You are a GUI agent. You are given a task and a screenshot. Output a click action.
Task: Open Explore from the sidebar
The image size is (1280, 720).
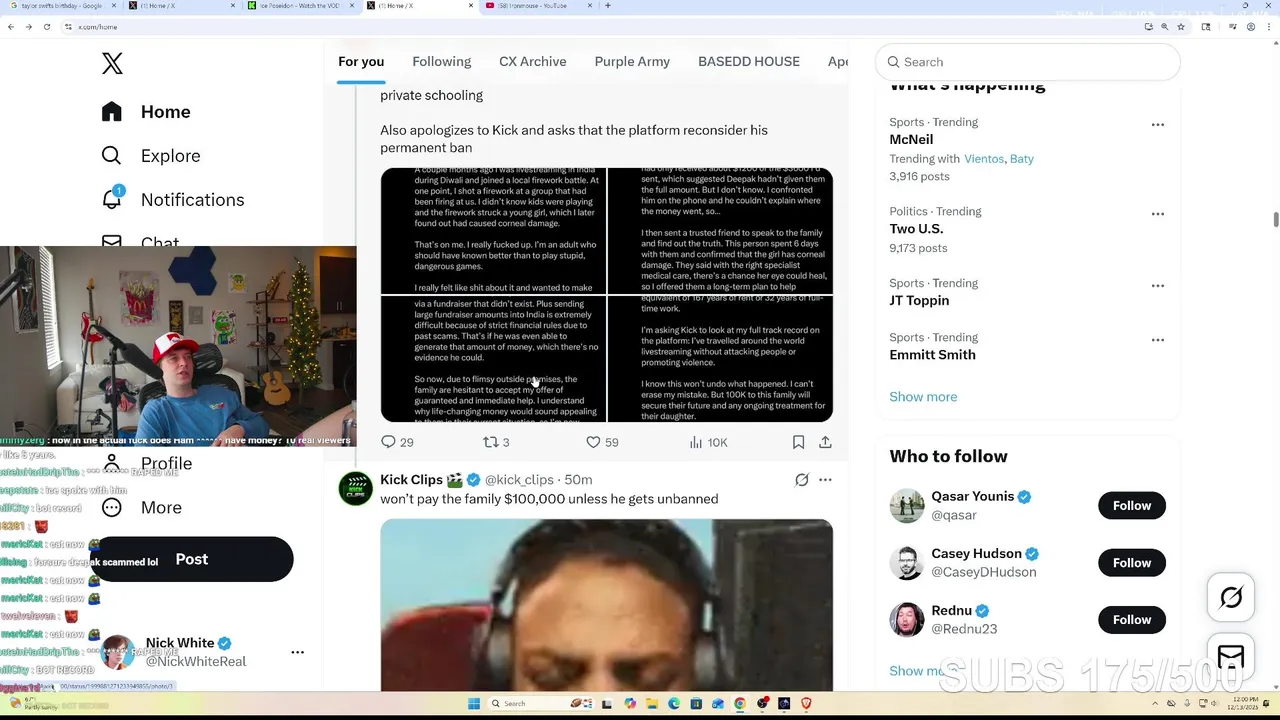pos(151,156)
